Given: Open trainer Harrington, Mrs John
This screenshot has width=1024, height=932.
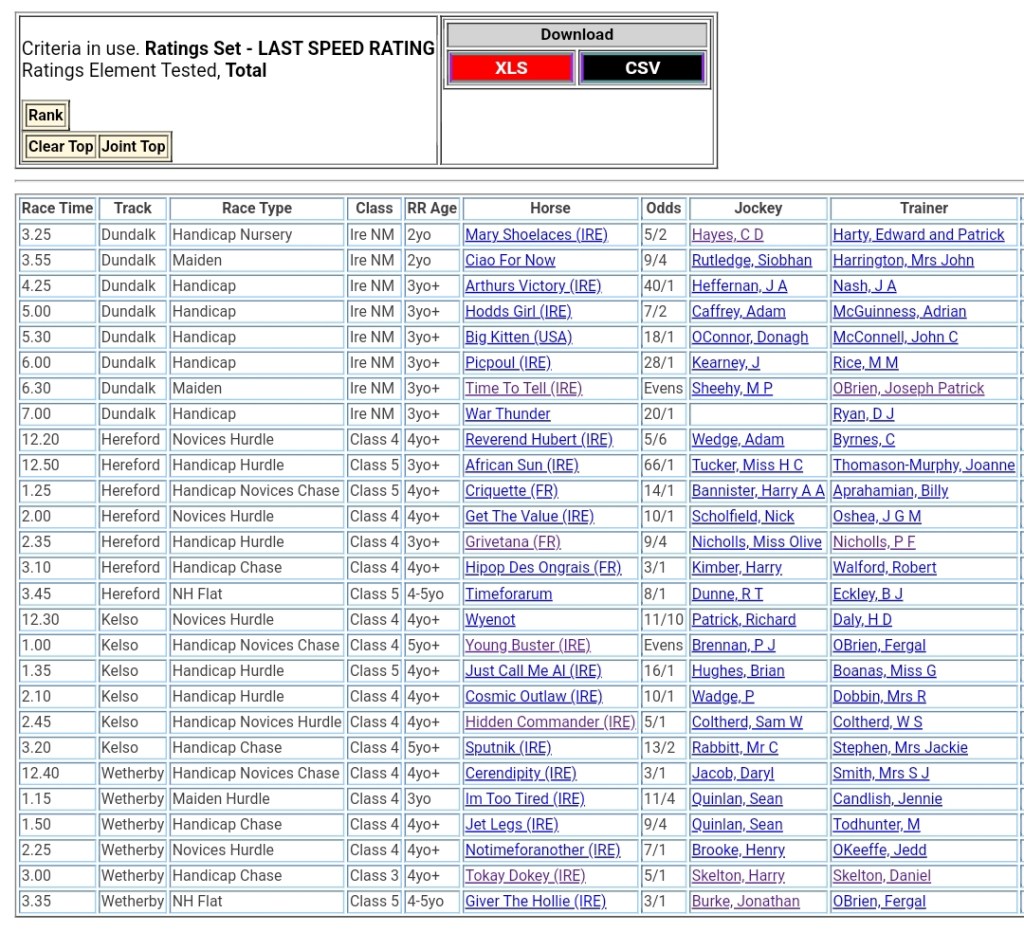Looking at the screenshot, I should coord(903,260).
